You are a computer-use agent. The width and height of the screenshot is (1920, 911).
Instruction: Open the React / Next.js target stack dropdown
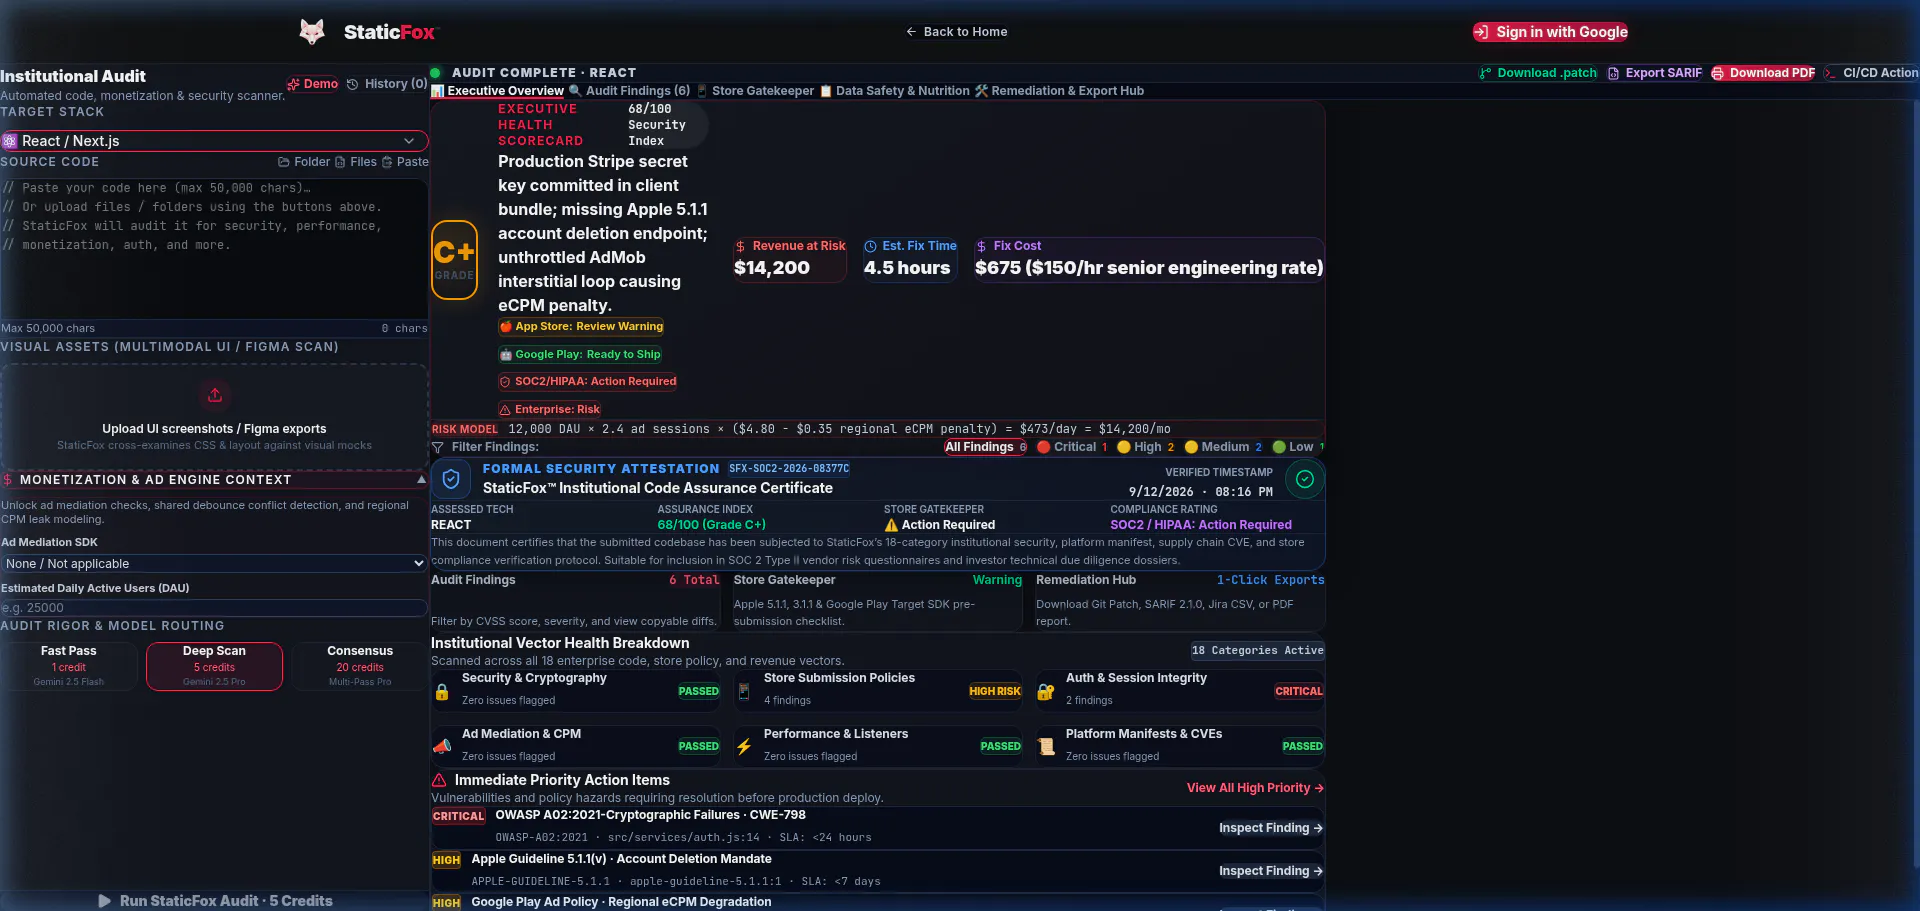pyautogui.click(x=214, y=141)
